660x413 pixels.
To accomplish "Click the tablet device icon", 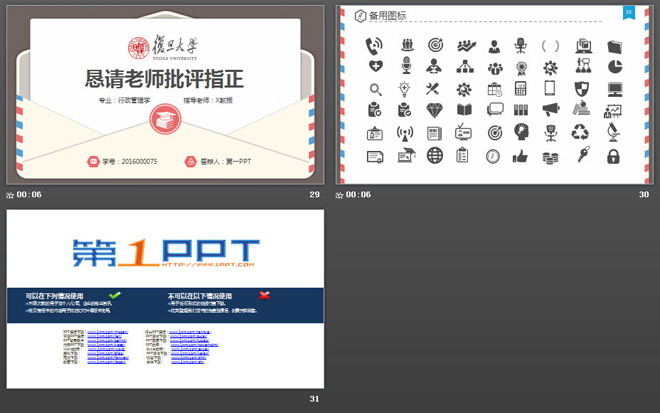I will point(550,88).
